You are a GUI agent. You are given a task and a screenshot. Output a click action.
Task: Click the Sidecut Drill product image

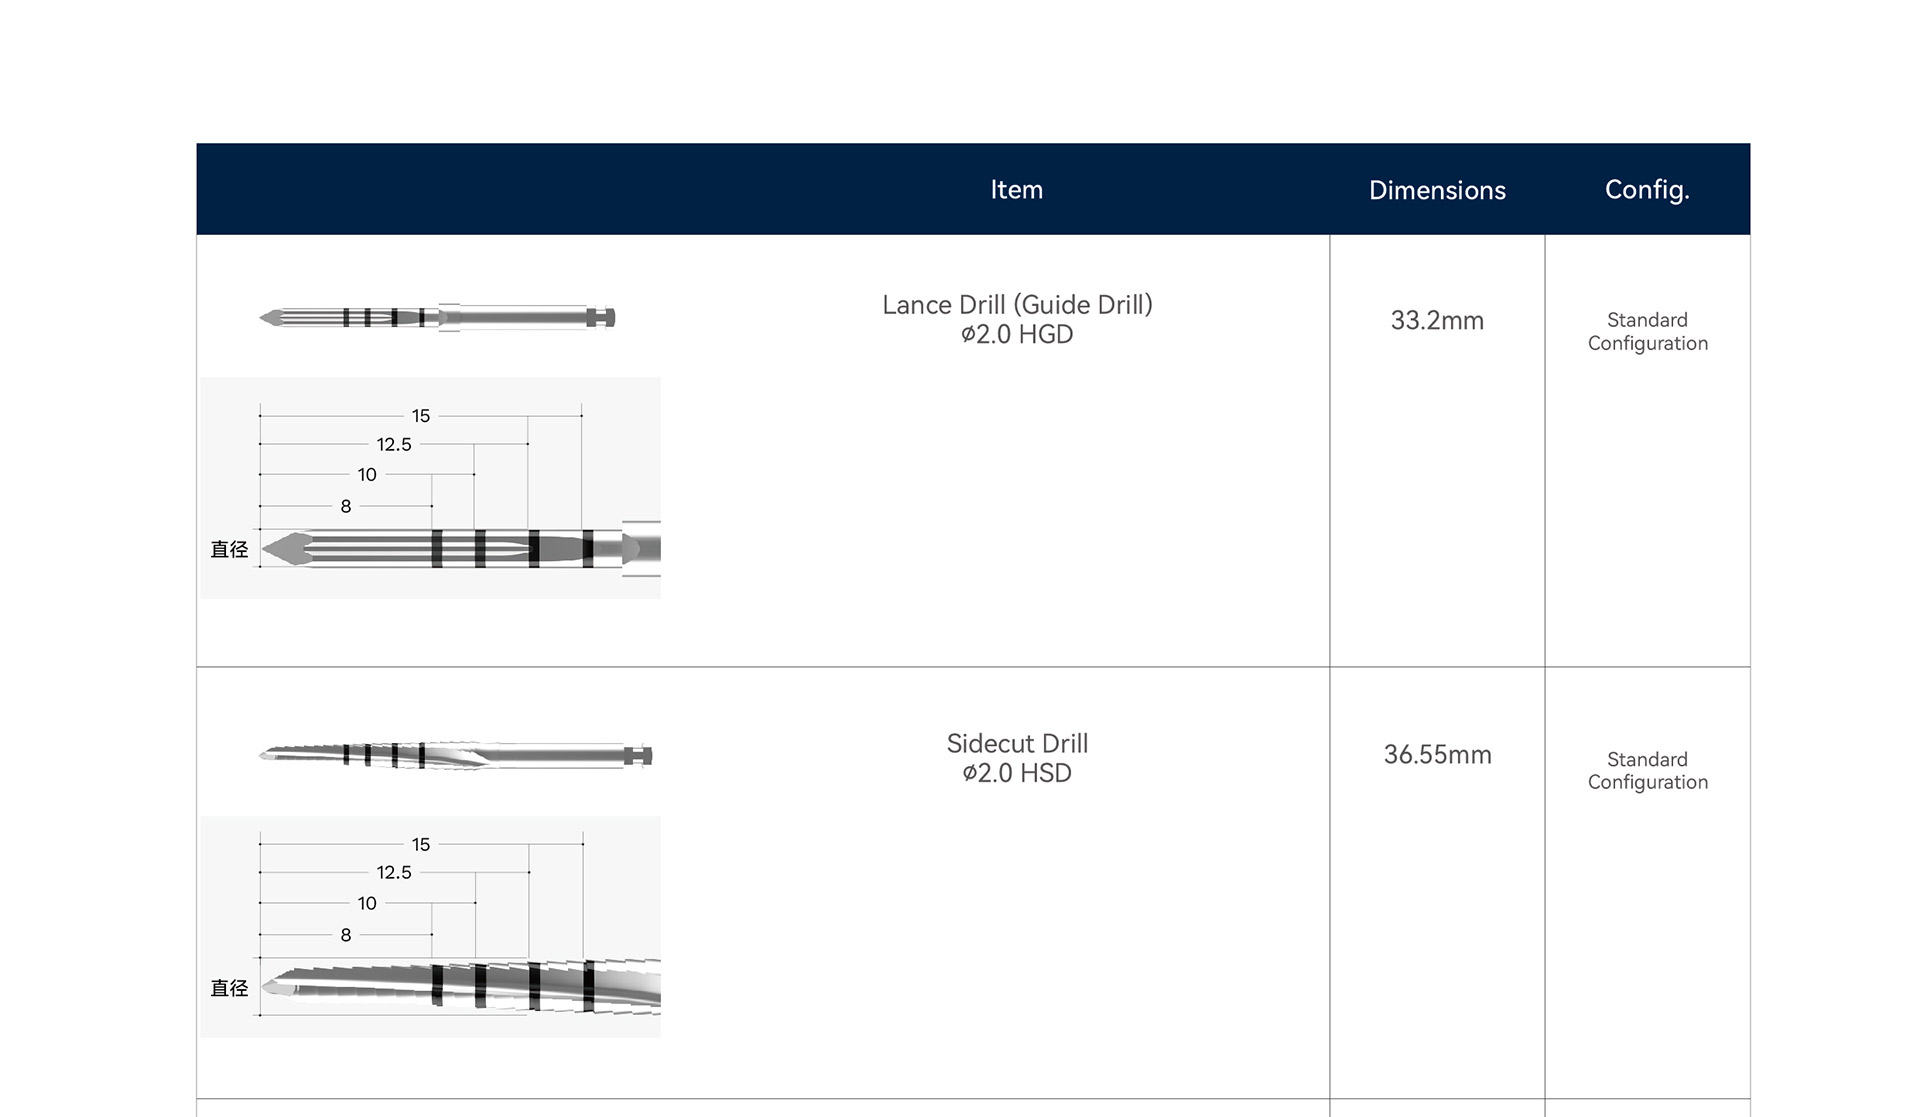coord(455,755)
